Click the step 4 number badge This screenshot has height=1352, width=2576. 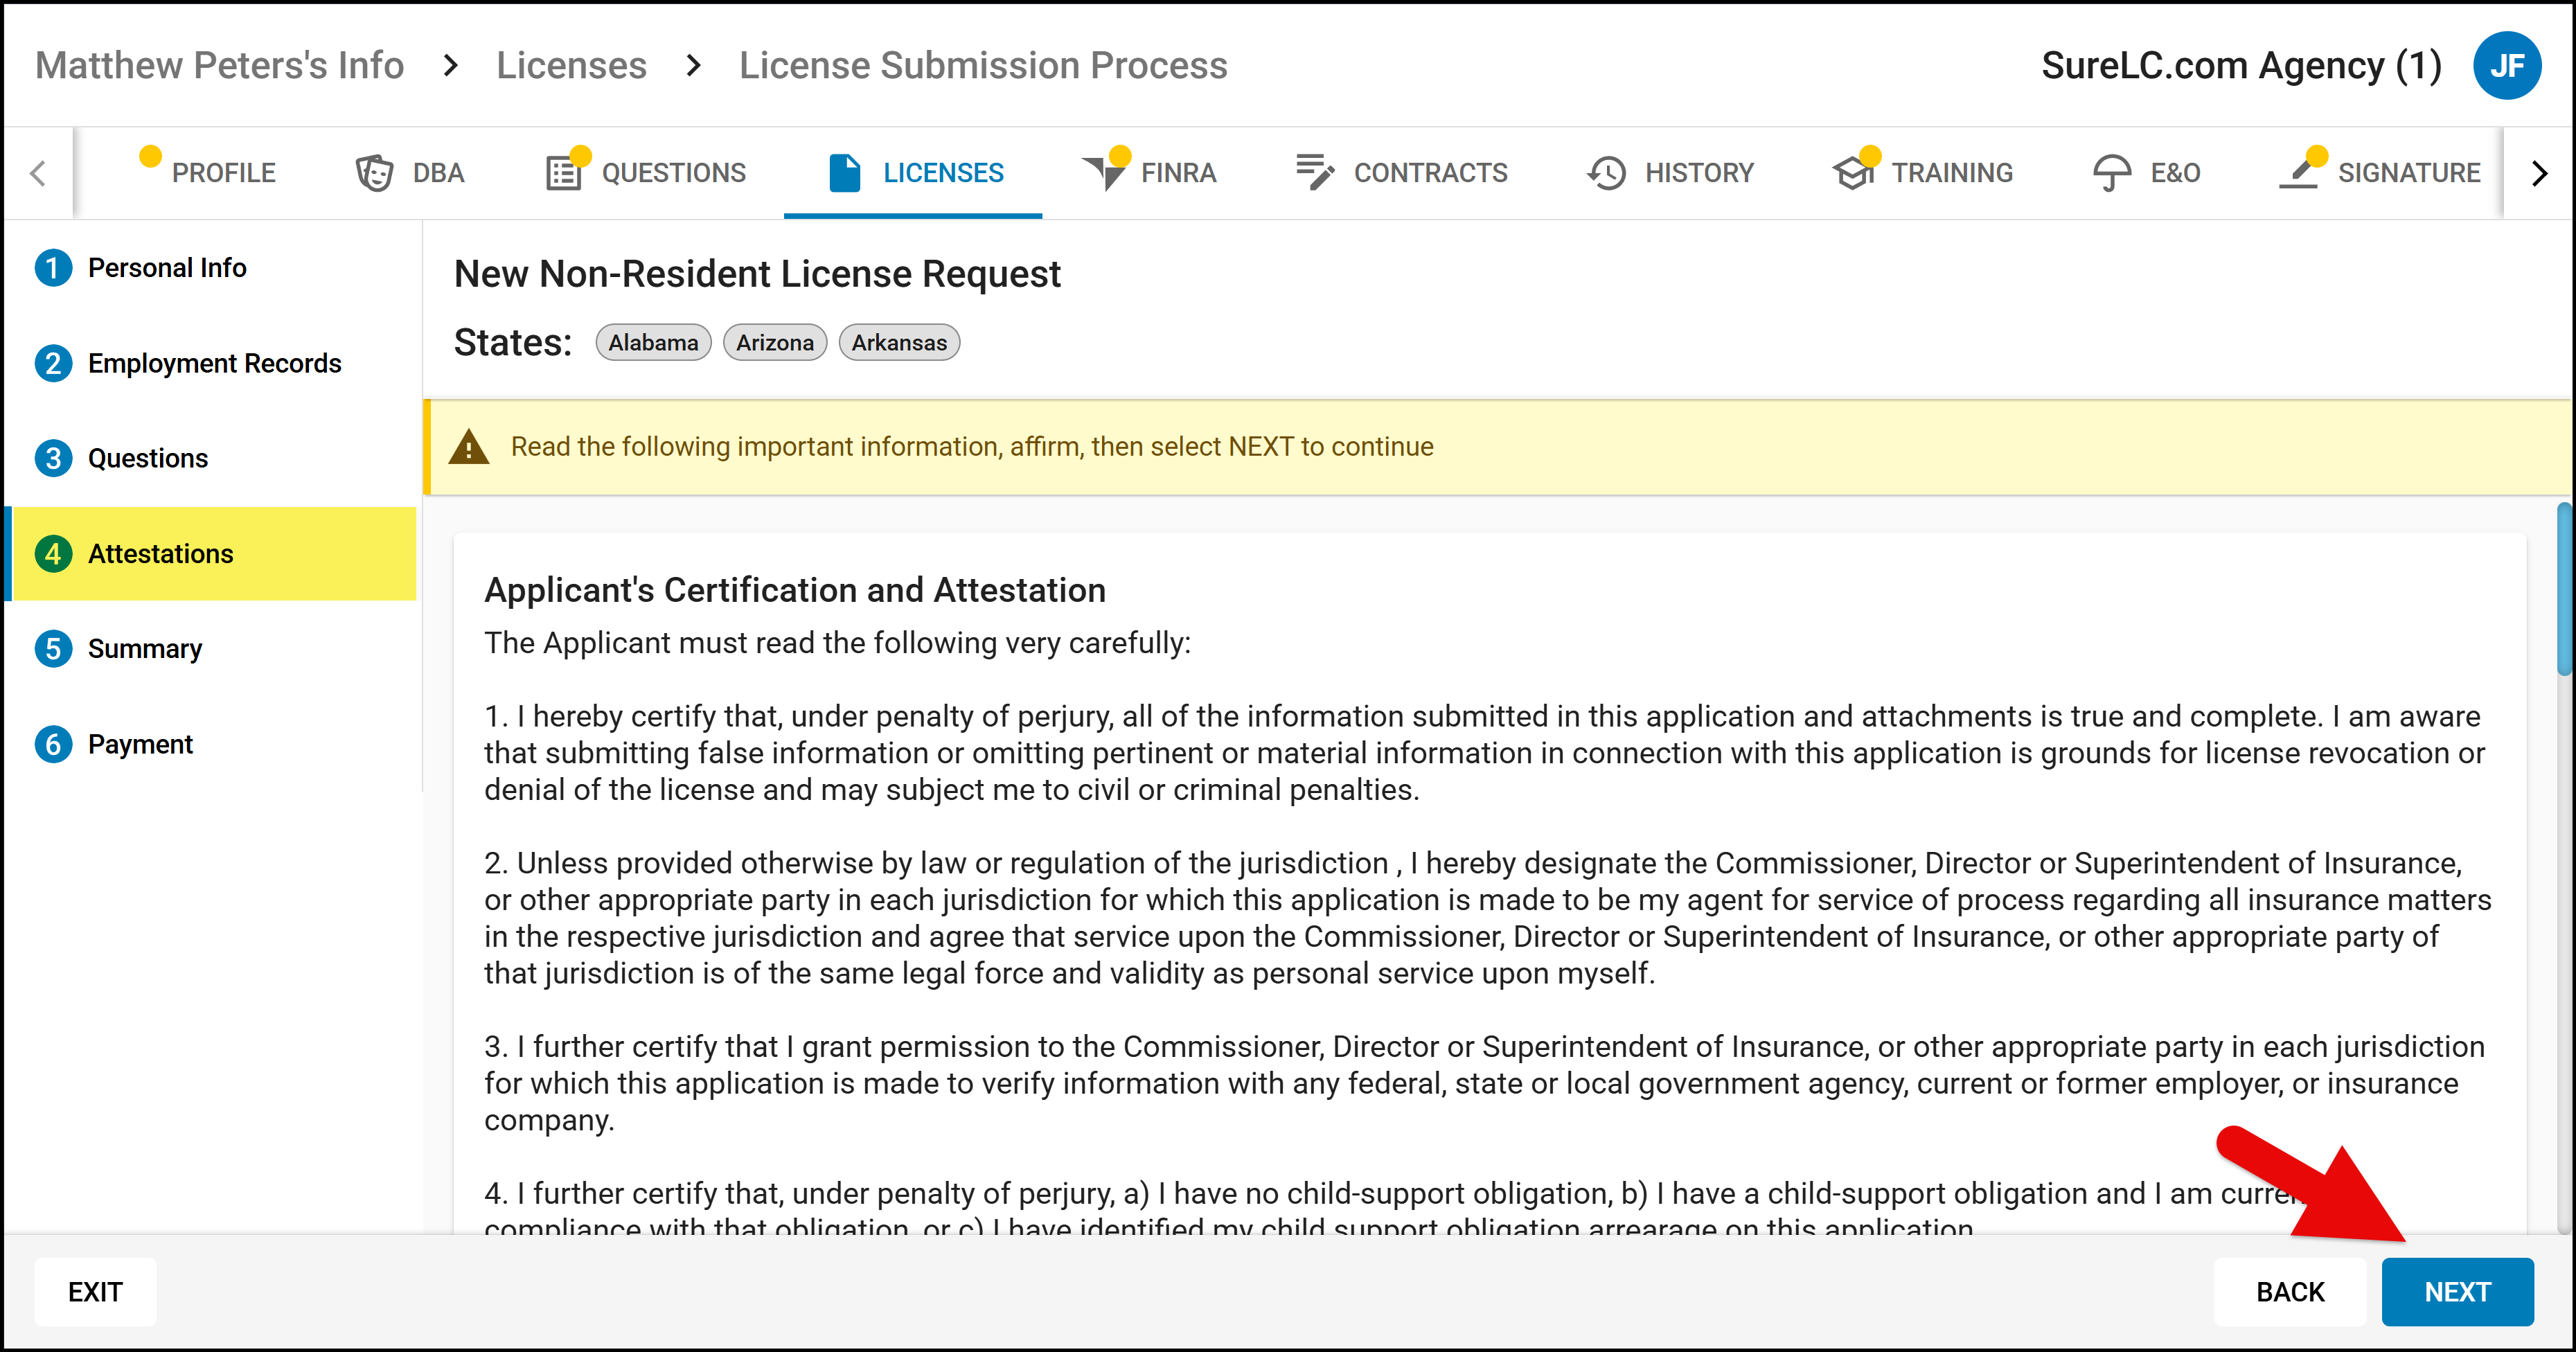coord(53,553)
